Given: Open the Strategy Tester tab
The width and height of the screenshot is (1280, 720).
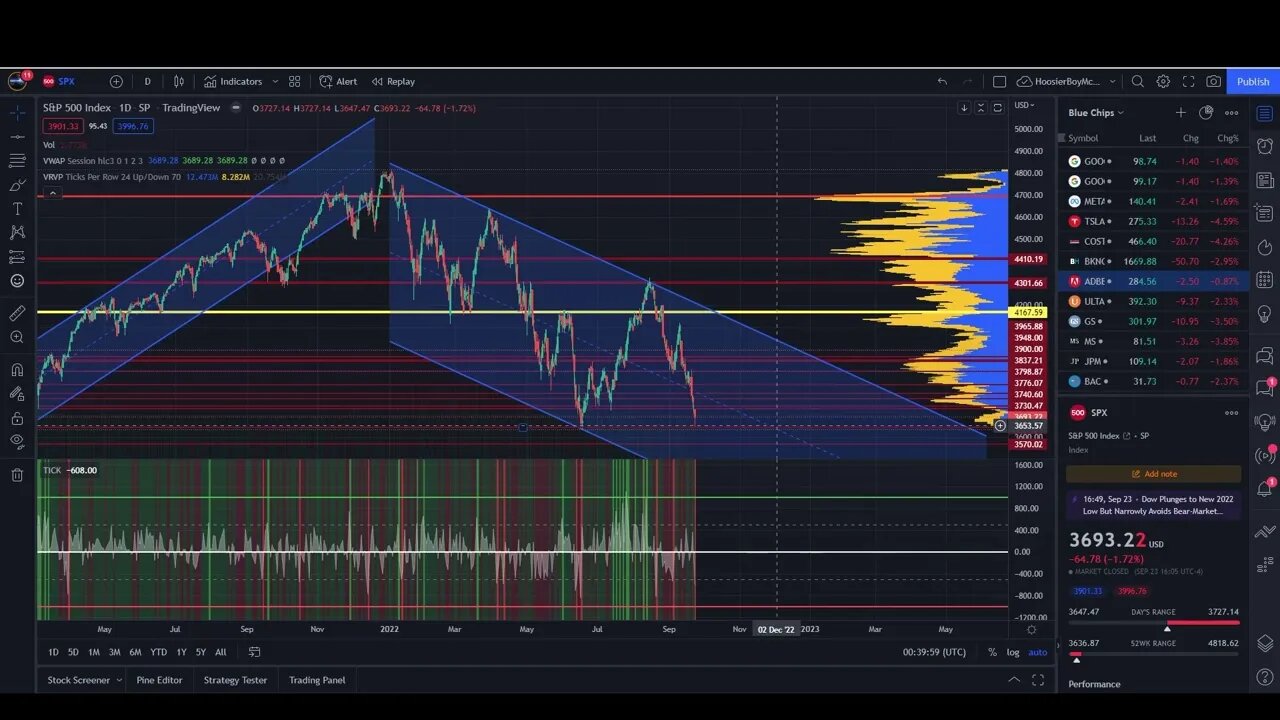Looking at the screenshot, I should pos(235,680).
